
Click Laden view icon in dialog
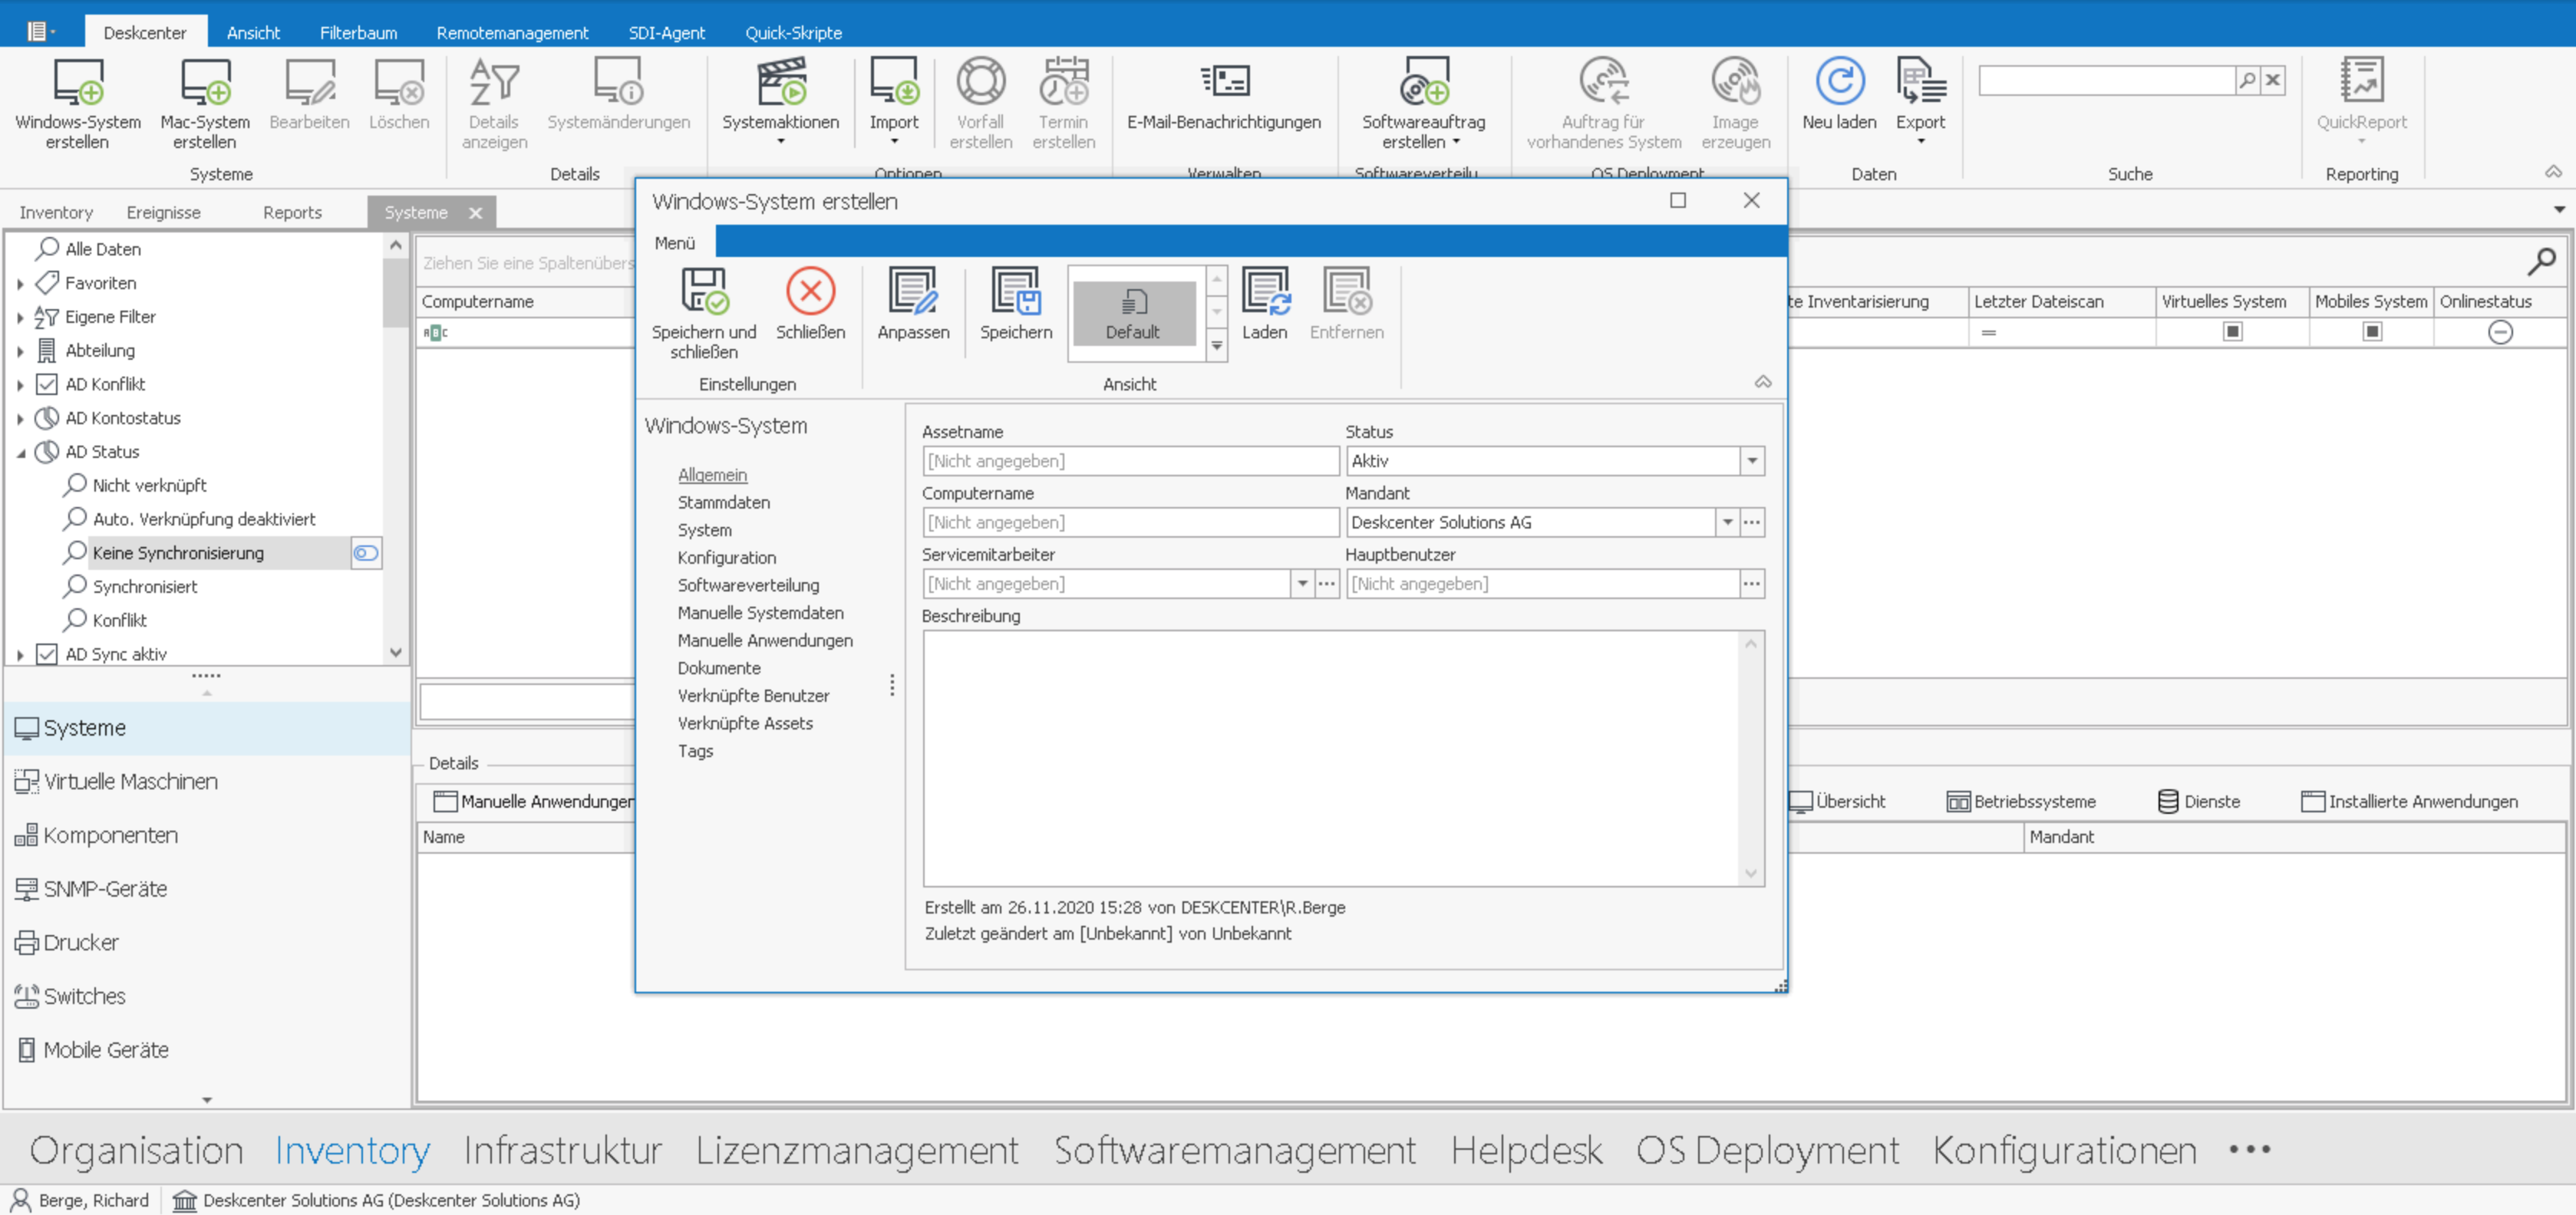(x=1264, y=291)
